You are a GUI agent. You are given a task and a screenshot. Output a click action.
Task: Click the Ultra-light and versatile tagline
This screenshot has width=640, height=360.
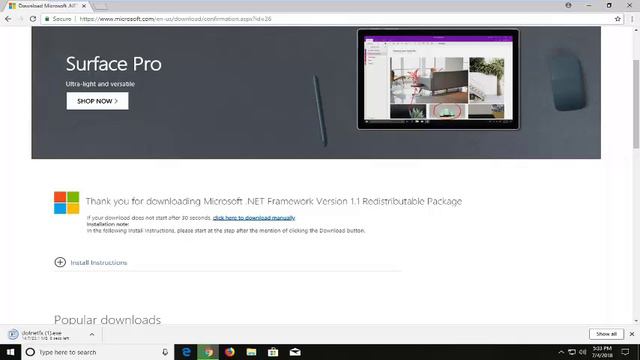(100, 84)
